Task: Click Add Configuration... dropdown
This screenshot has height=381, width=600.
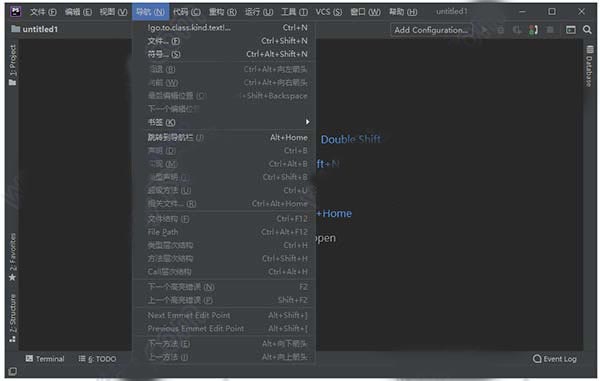Action: point(431,30)
